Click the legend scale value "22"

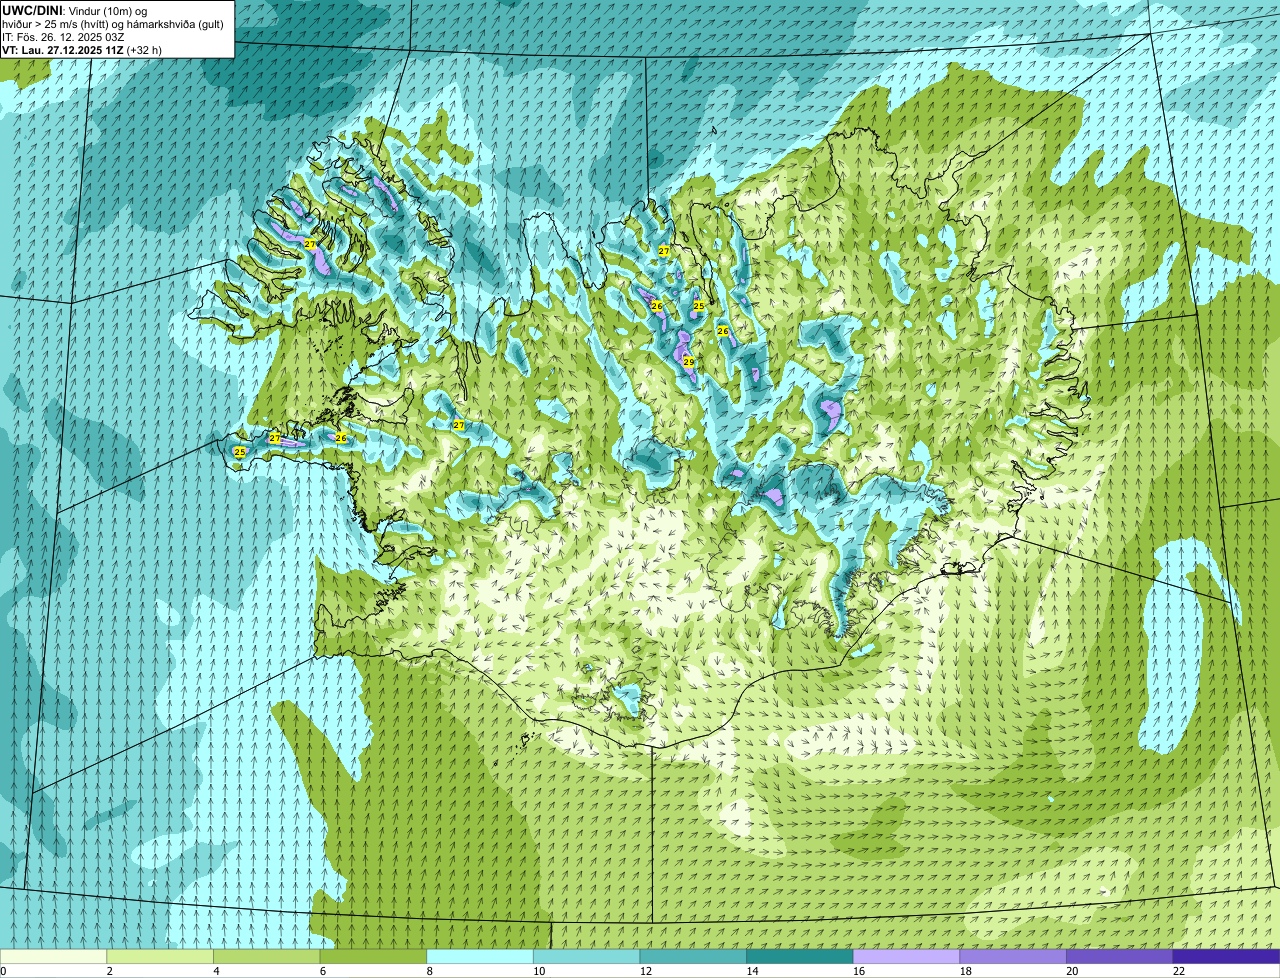tap(1178, 971)
